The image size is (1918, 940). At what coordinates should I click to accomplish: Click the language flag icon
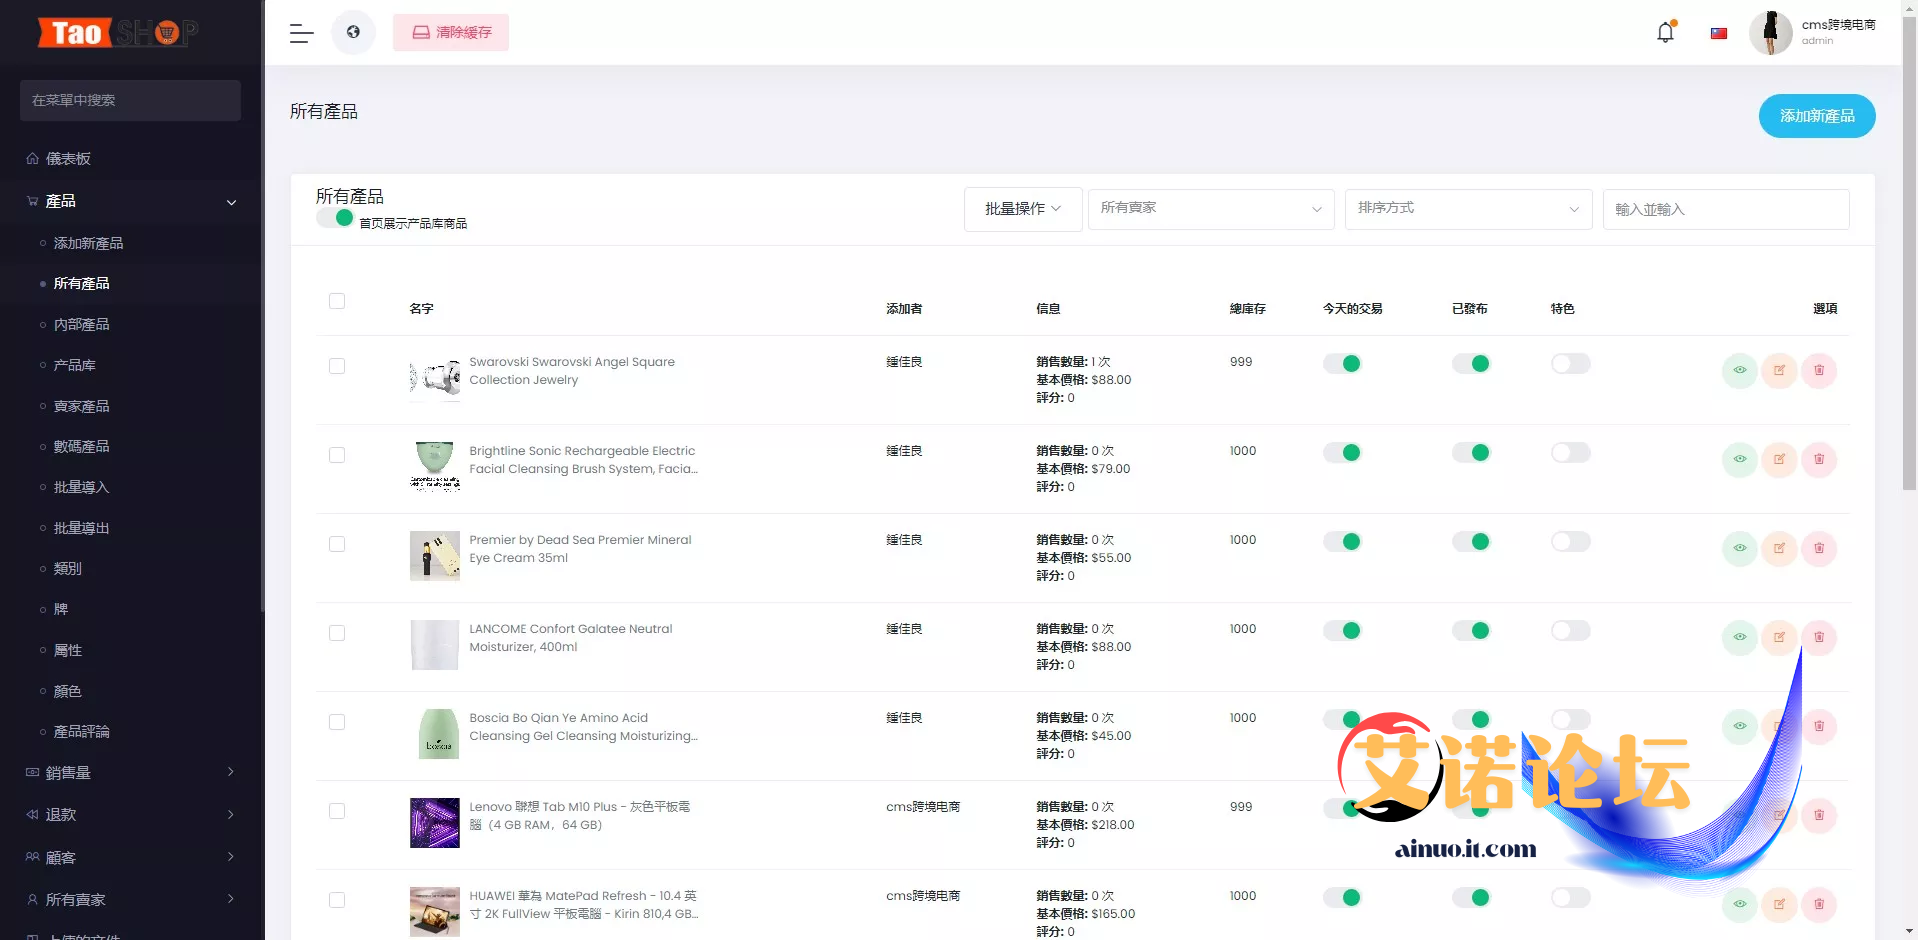click(1718, 33)
